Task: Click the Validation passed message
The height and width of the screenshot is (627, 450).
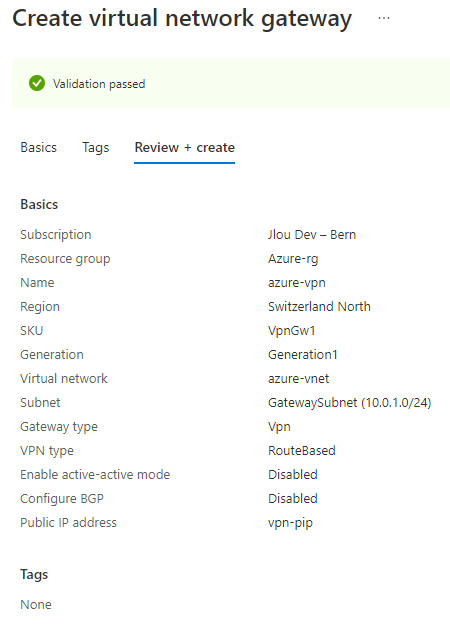Action: (x=99, y=84)
